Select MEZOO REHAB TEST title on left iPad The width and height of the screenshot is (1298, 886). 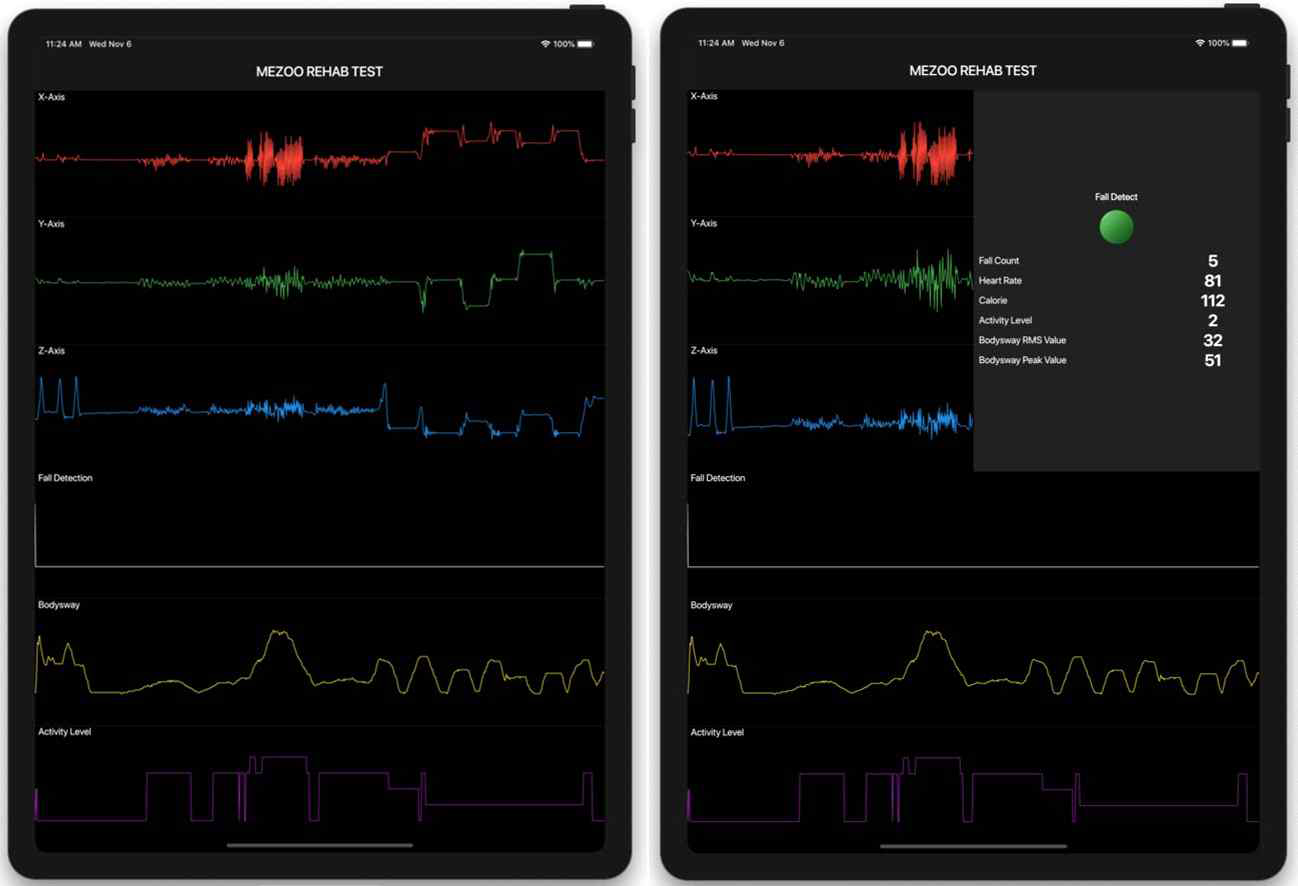(x=320, y=71)
